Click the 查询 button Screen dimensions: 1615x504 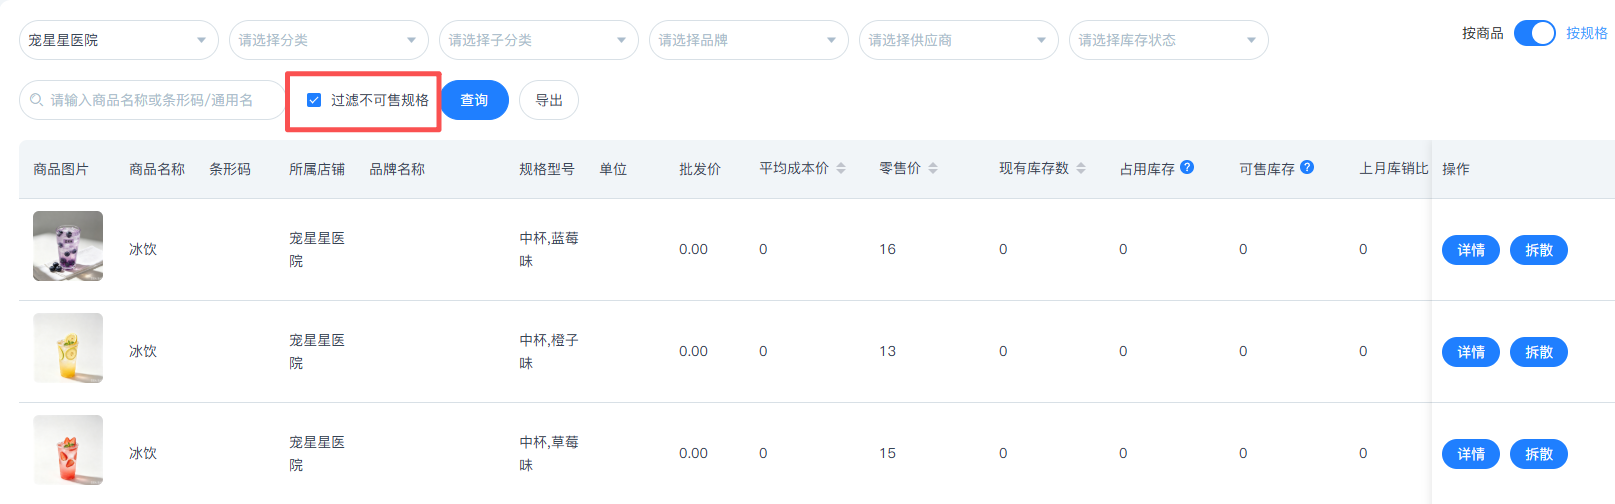474,100
